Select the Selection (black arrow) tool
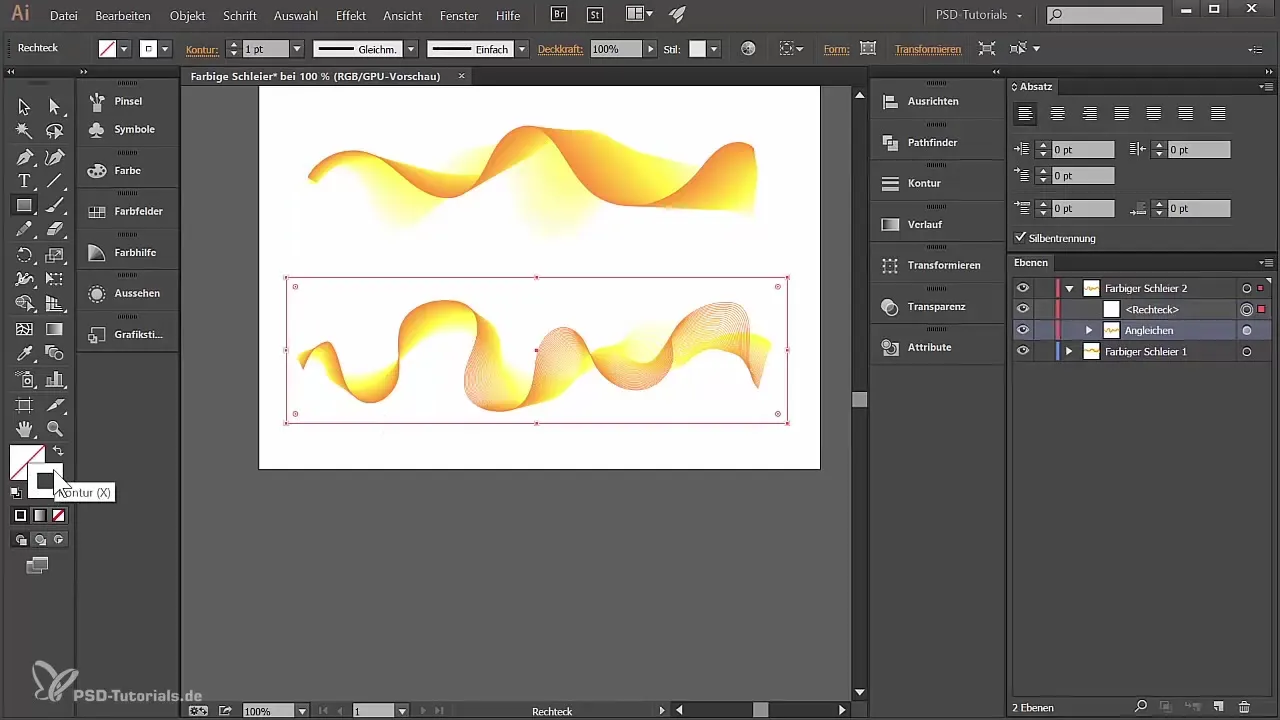This screenshot has width=1280, height=720. click(24, 107)
